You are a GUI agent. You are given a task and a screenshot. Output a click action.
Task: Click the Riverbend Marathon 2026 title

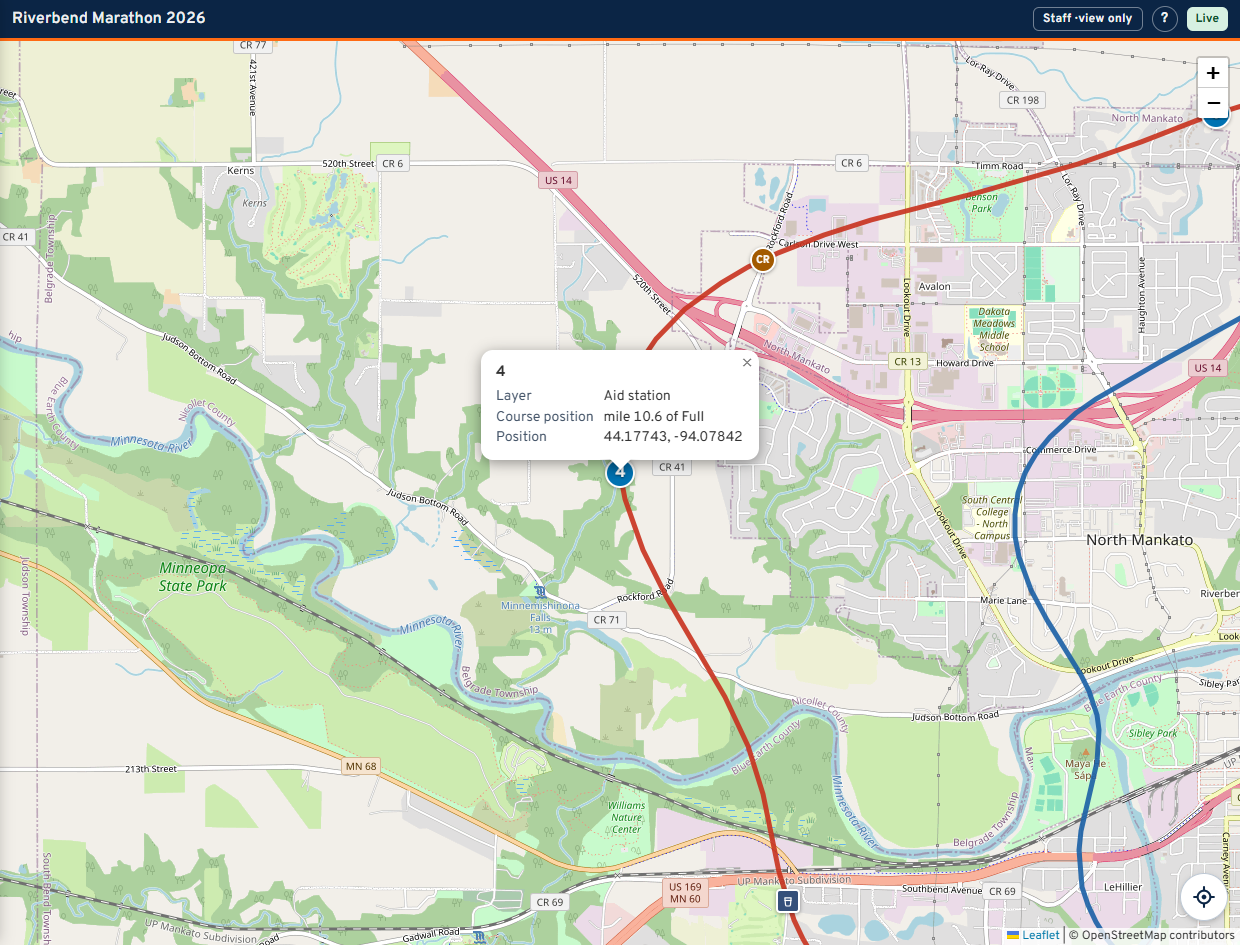click(109, 18)
